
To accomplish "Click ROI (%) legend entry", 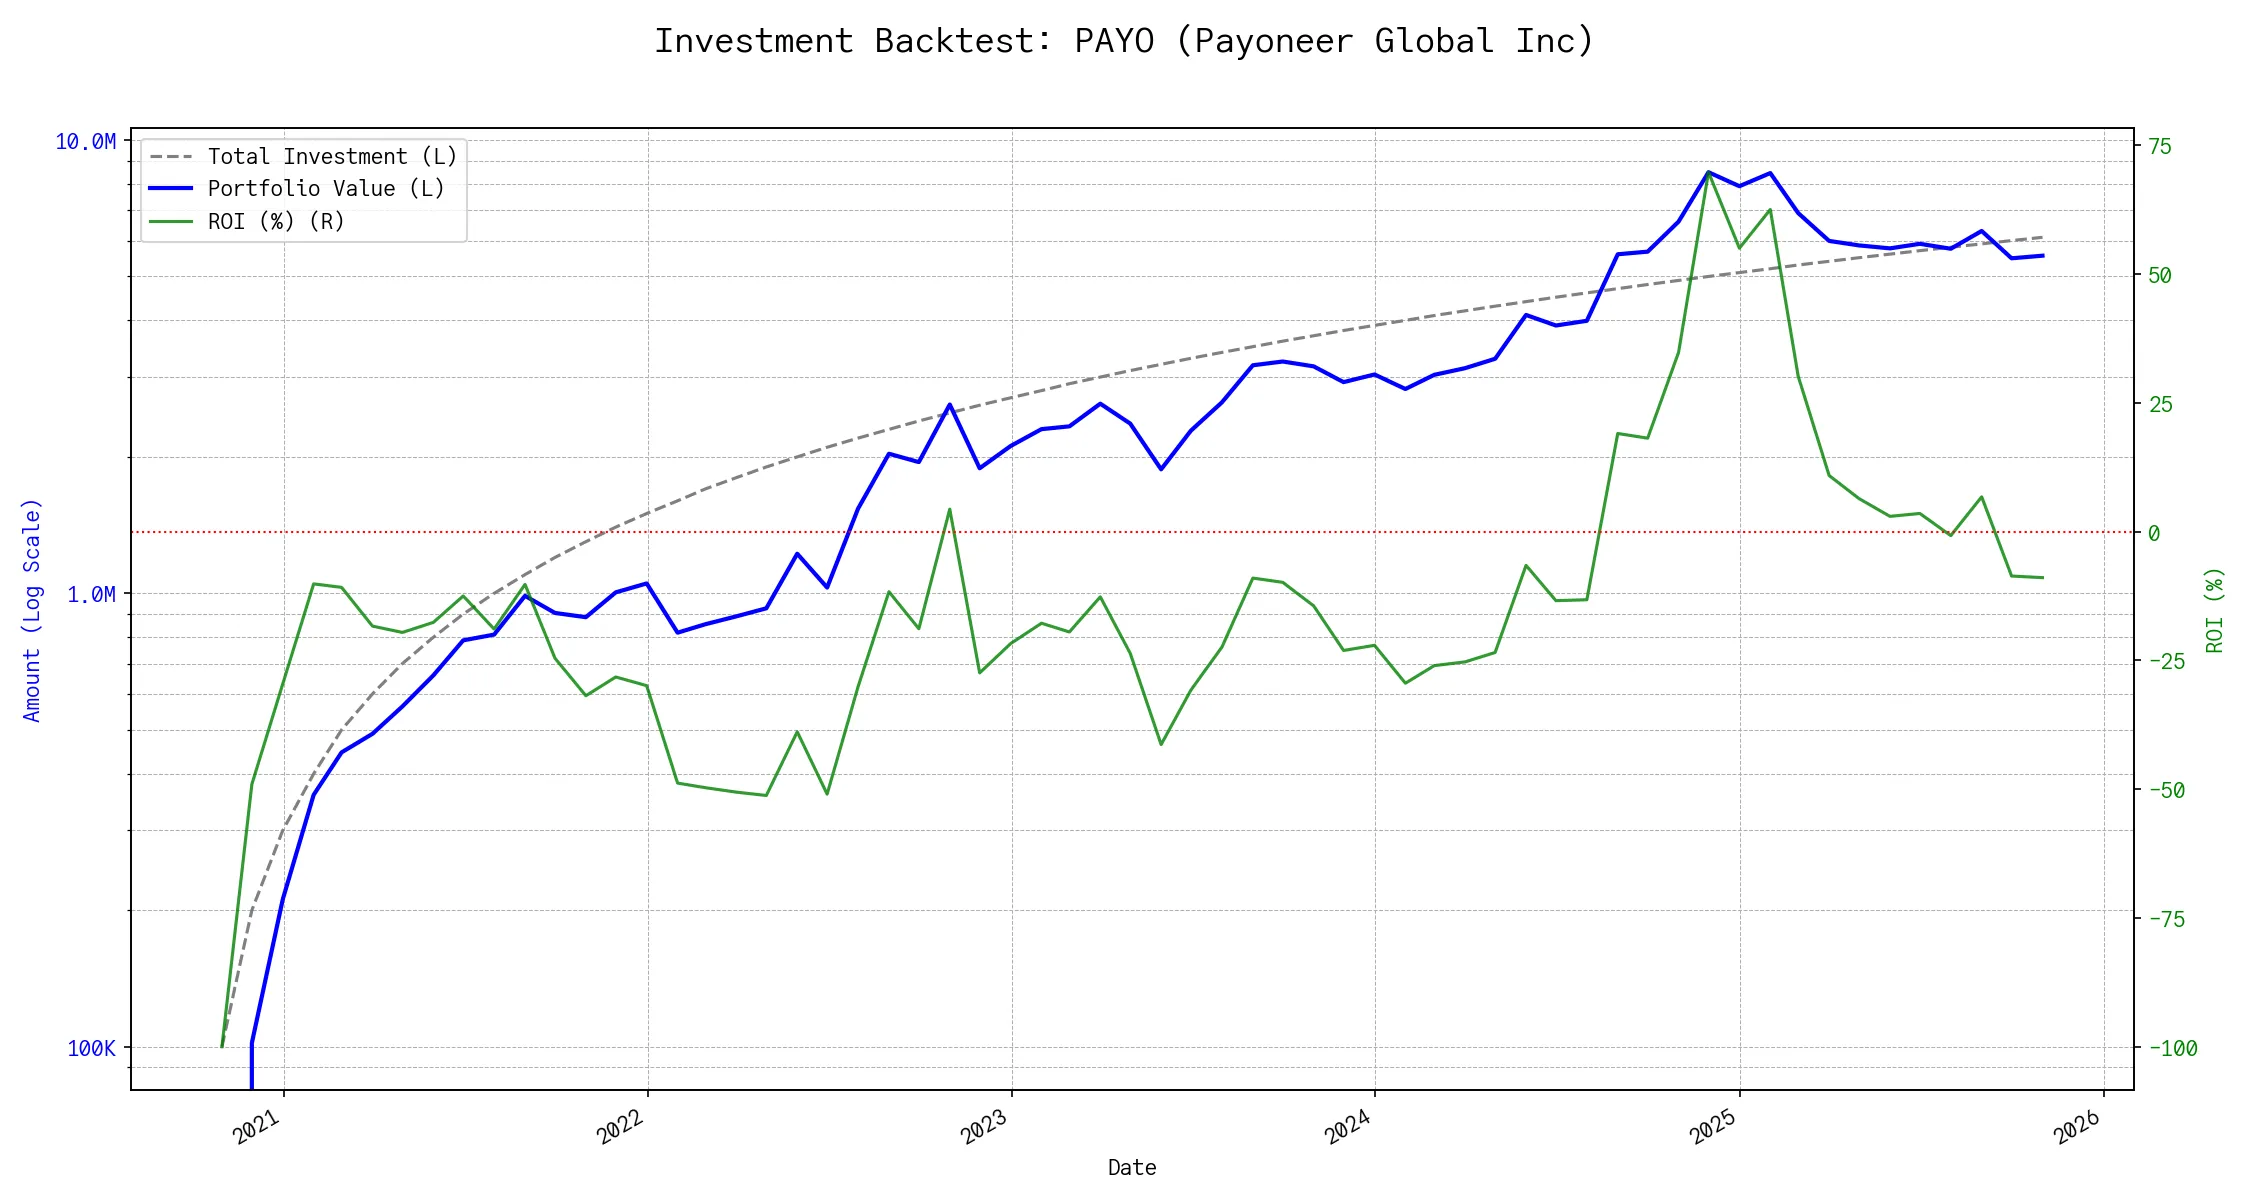I will (275, 222).
